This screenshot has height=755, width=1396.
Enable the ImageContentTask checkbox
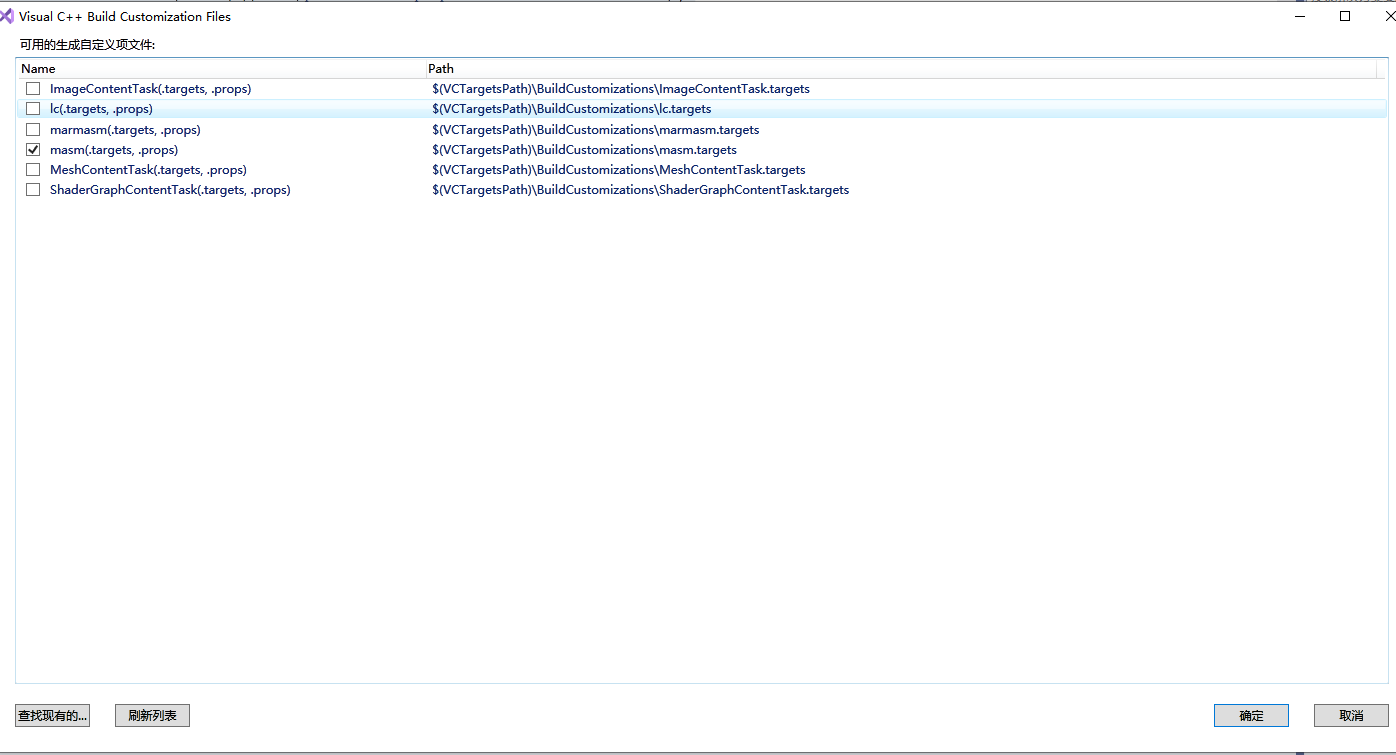pyautogui.click(x=33, y=89)
